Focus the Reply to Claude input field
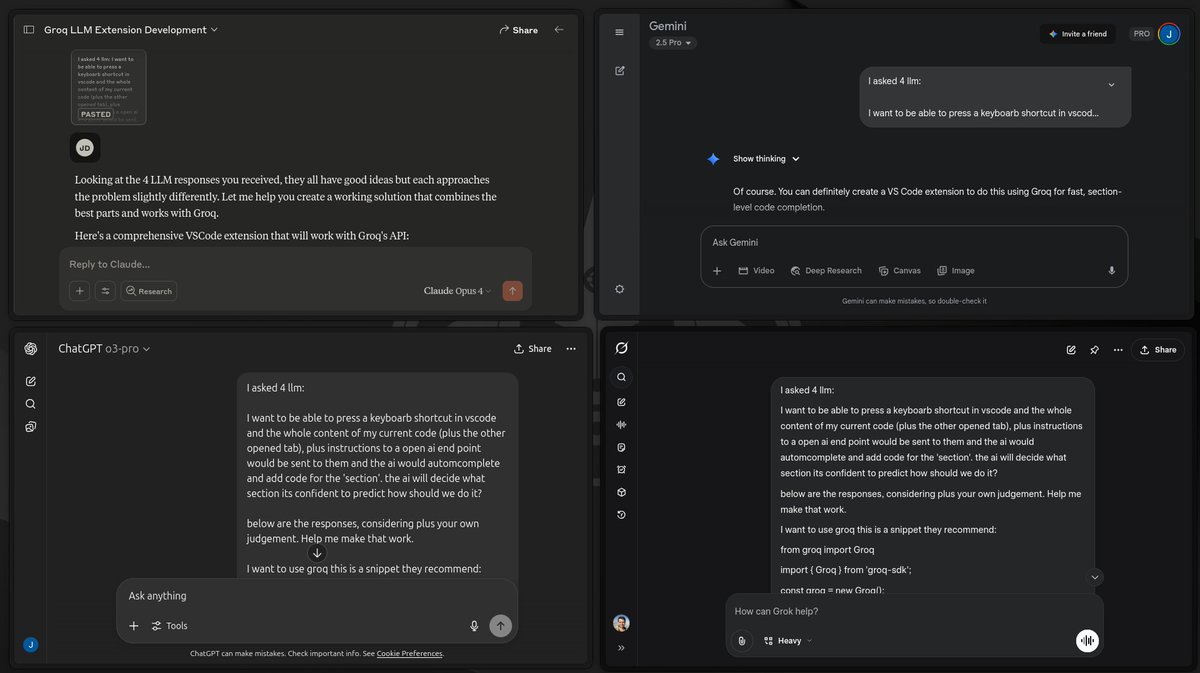The height and width of the screenshot is (673, 1200). [295, 264]
